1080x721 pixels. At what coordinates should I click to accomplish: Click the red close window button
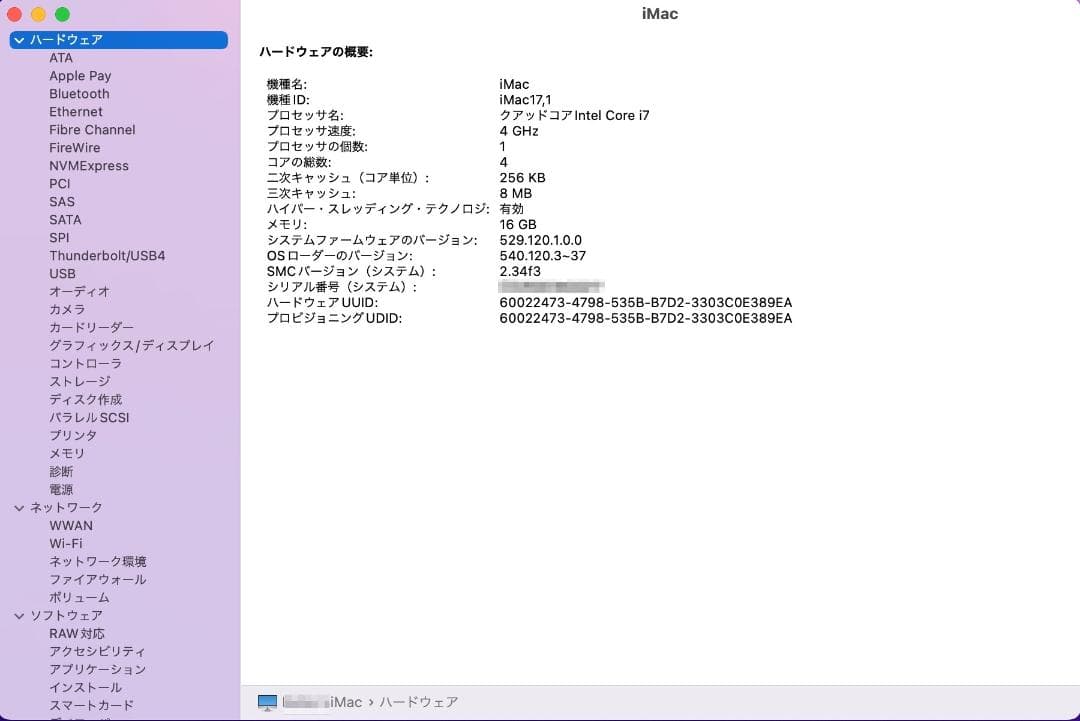(x=14, y=14)
